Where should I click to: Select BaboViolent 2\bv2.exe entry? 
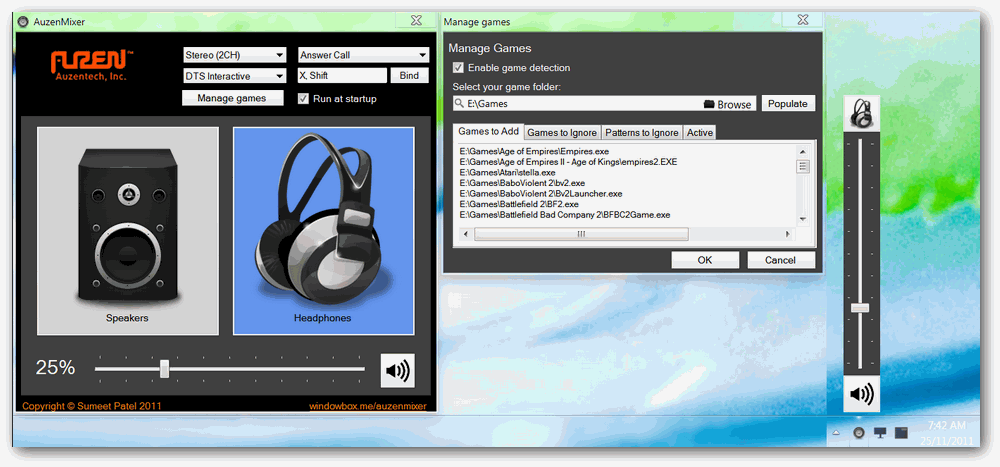pyautogui.click(x=522, y=183)
